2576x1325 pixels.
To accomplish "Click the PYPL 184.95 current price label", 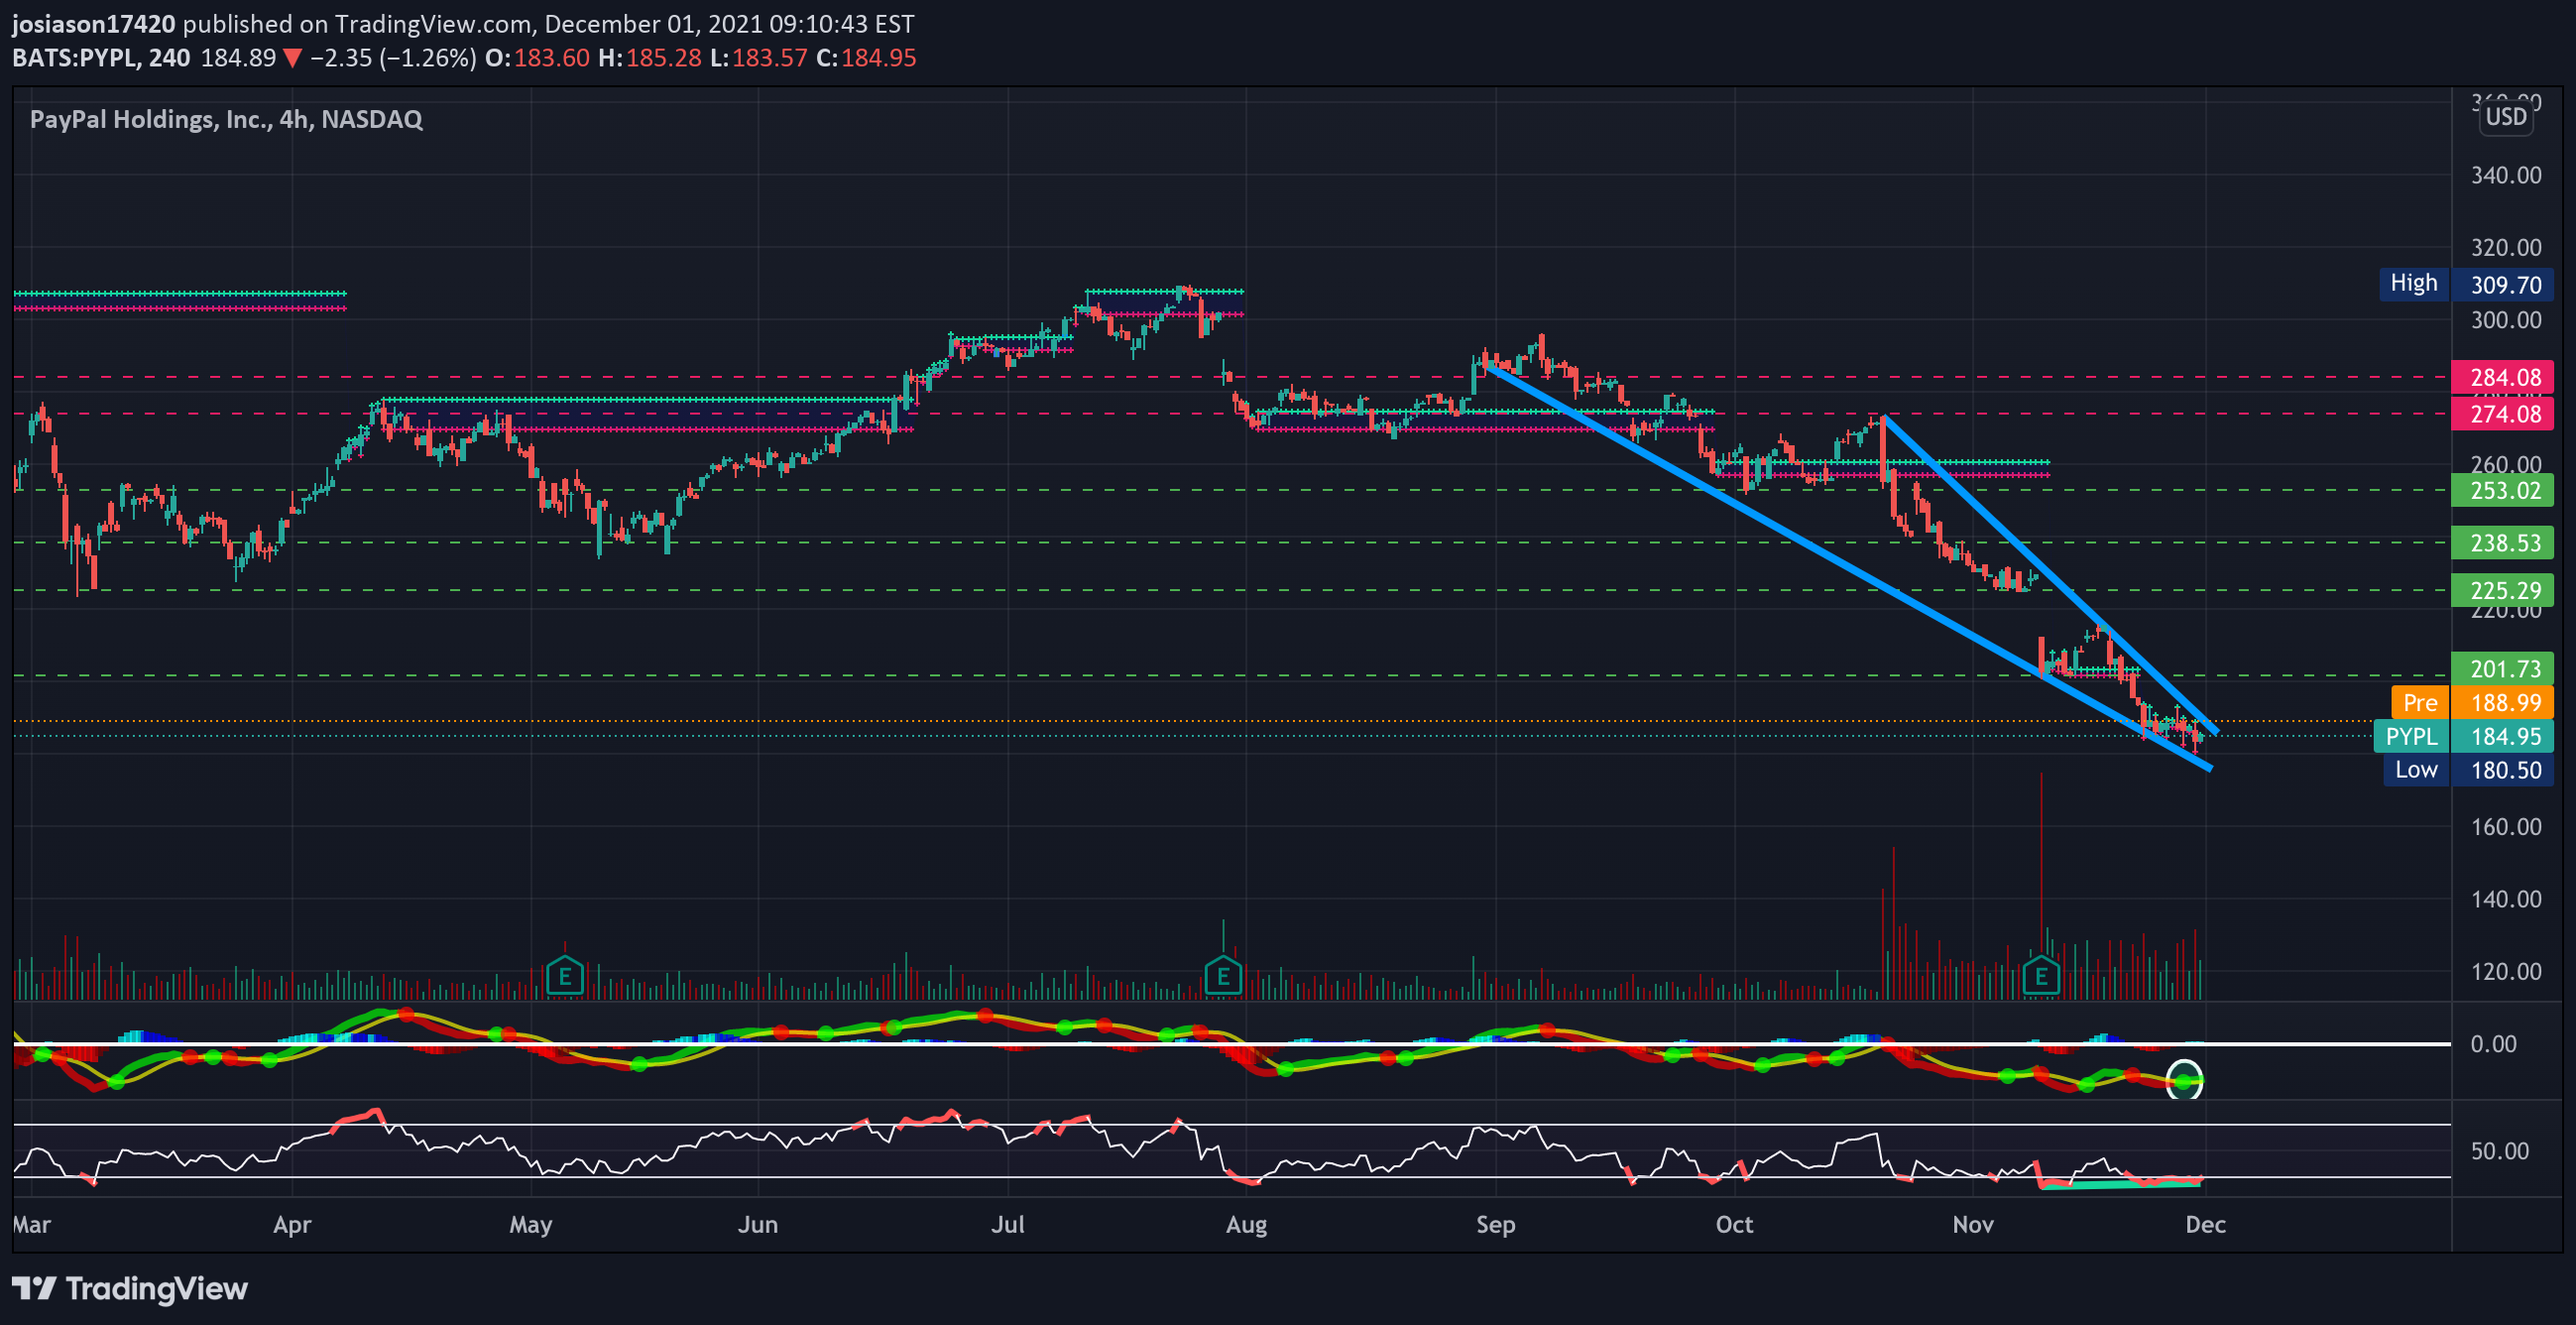I will tap(2464, 736).
